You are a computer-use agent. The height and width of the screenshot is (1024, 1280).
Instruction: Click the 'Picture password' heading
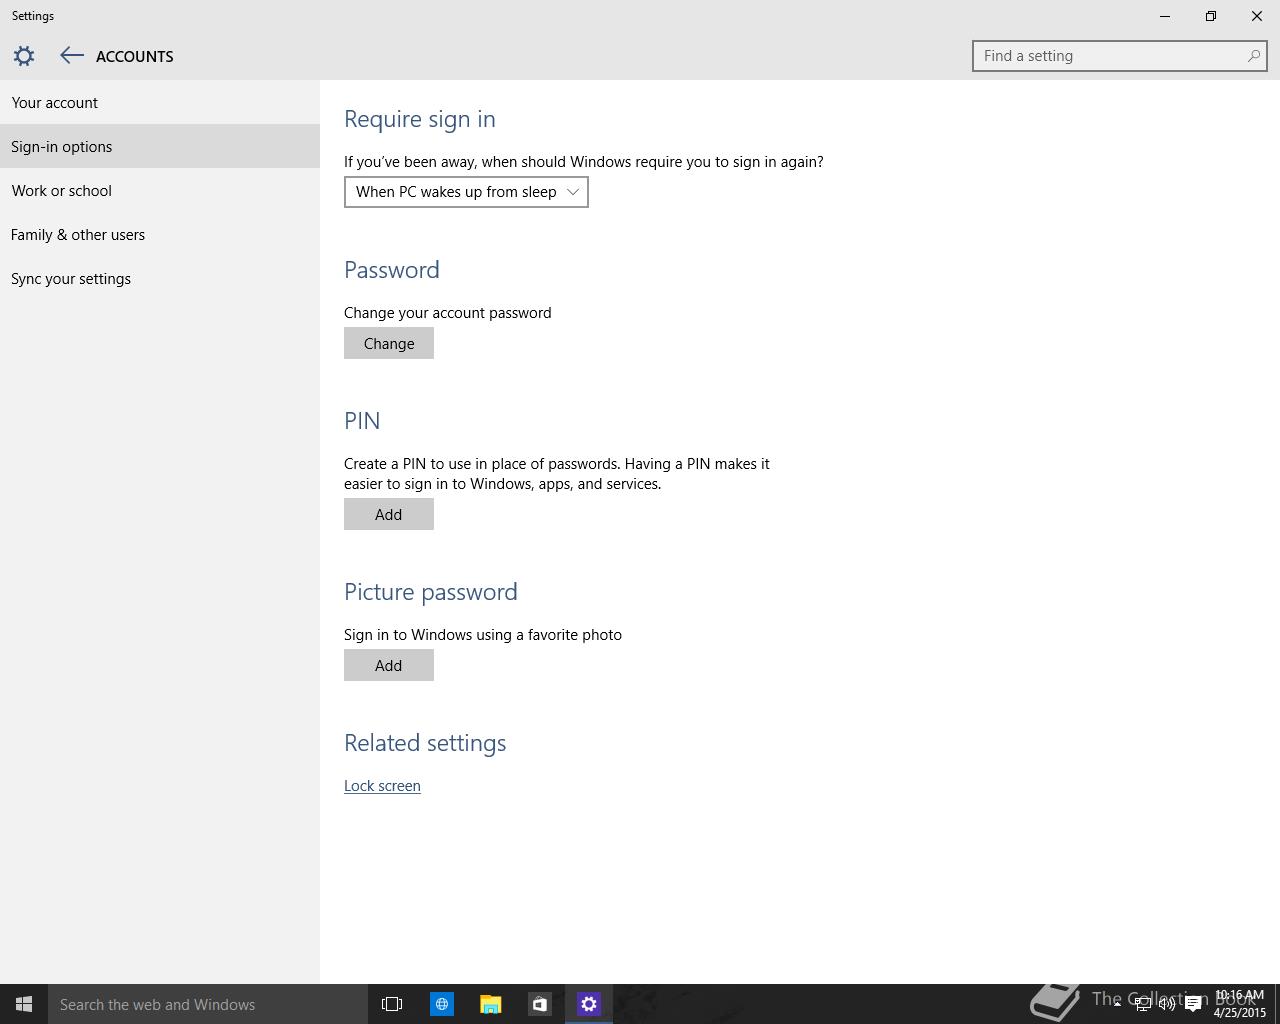431,592
